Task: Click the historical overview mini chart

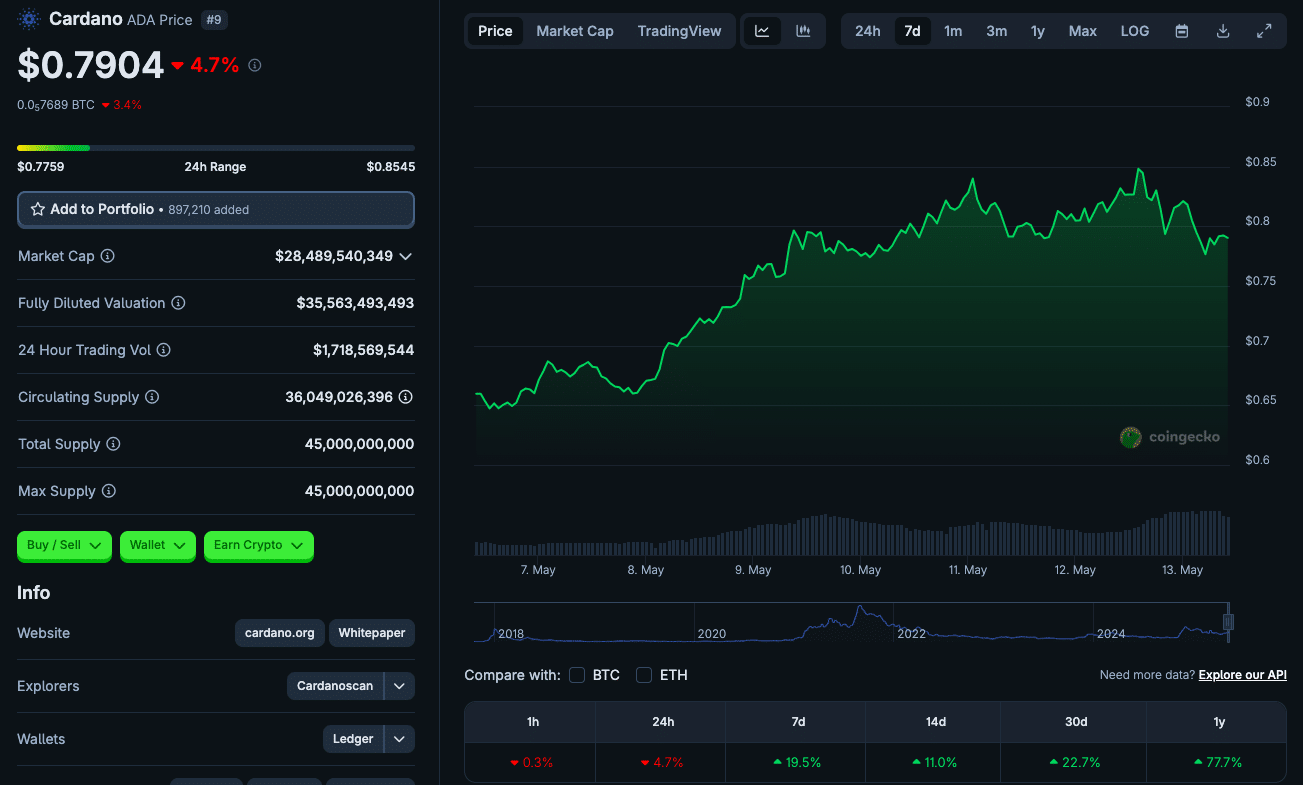Action: coord(851,622)
